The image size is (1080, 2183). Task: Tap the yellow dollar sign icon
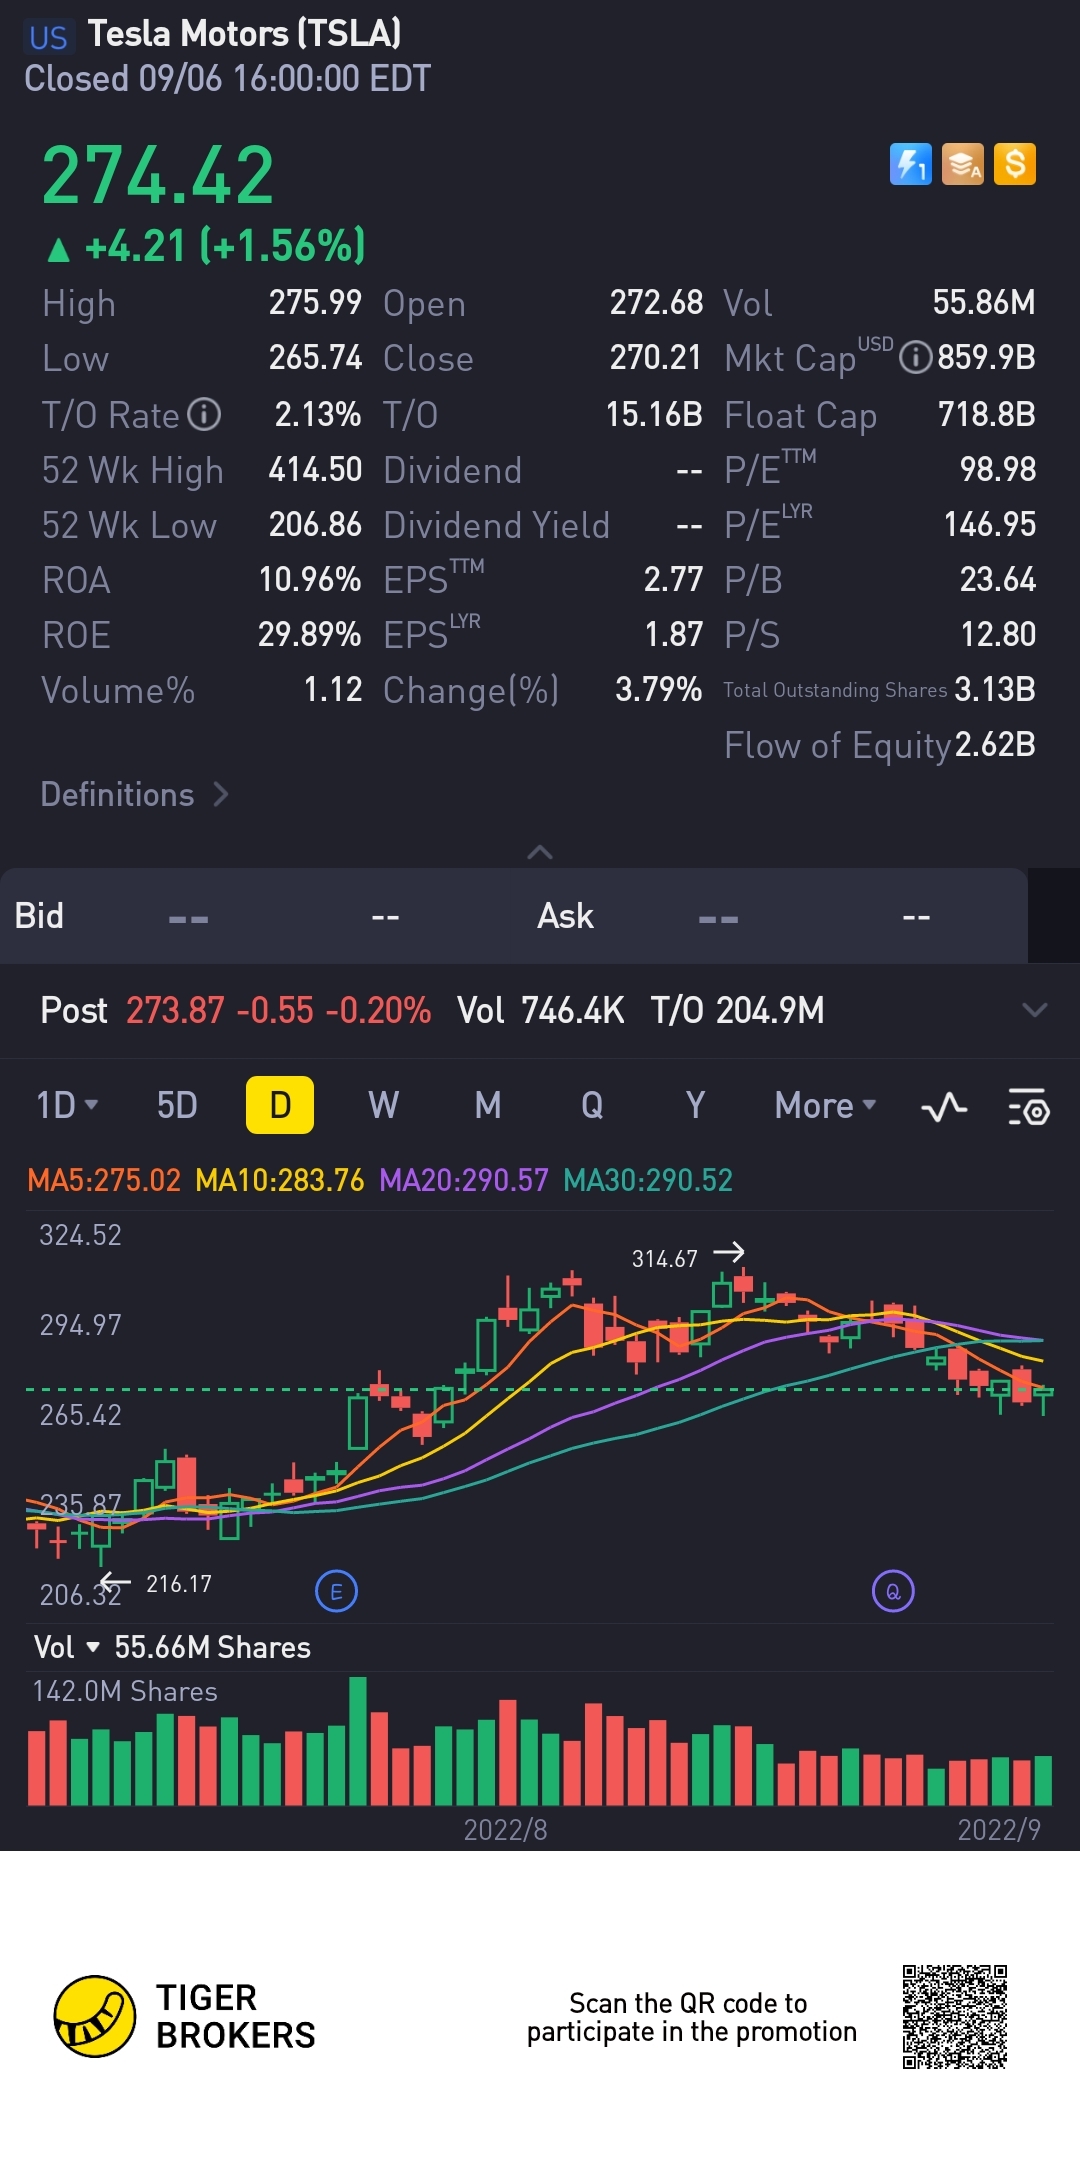pyautogui.click(x=1015, y=164)
